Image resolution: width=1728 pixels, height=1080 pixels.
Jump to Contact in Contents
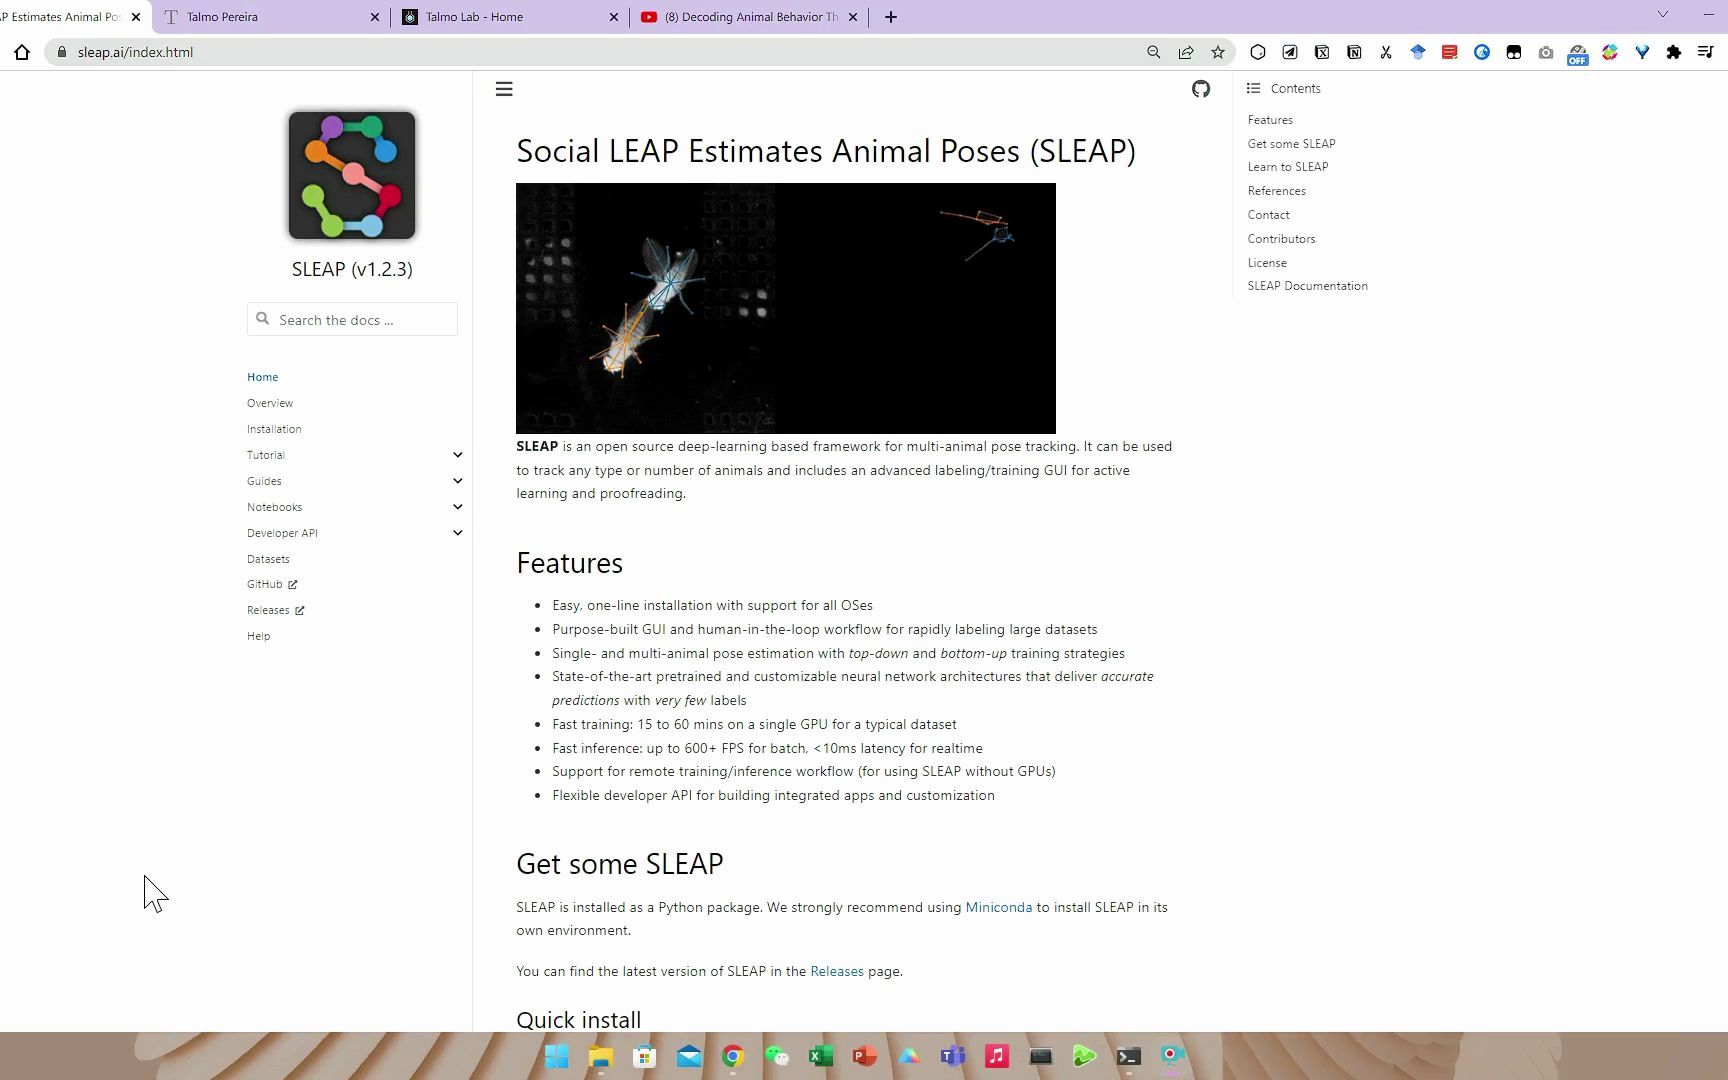tap(1268, 215)
